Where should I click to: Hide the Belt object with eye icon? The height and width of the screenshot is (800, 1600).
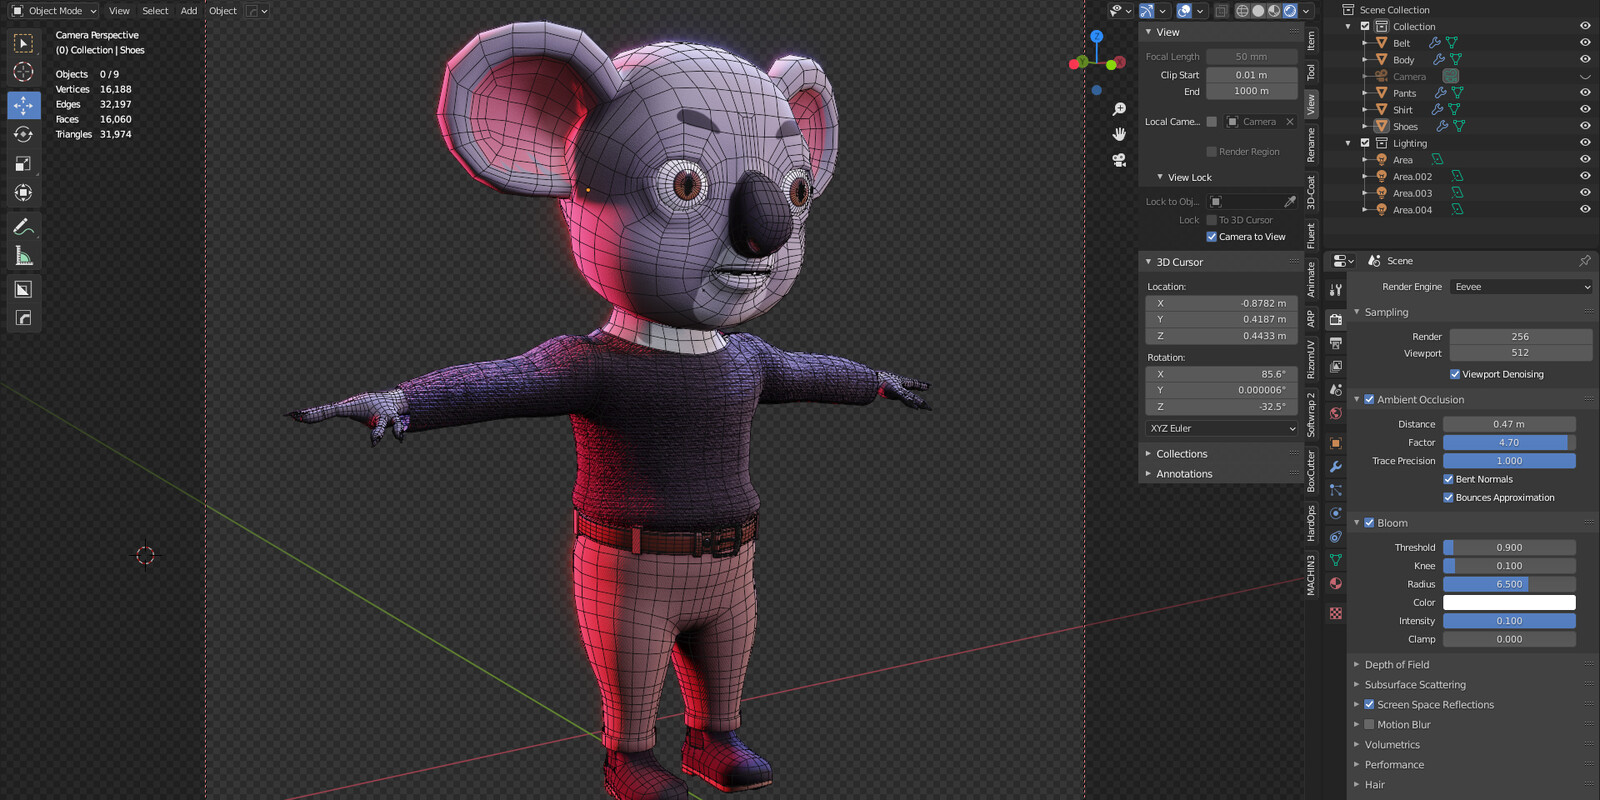(1585, 43)
